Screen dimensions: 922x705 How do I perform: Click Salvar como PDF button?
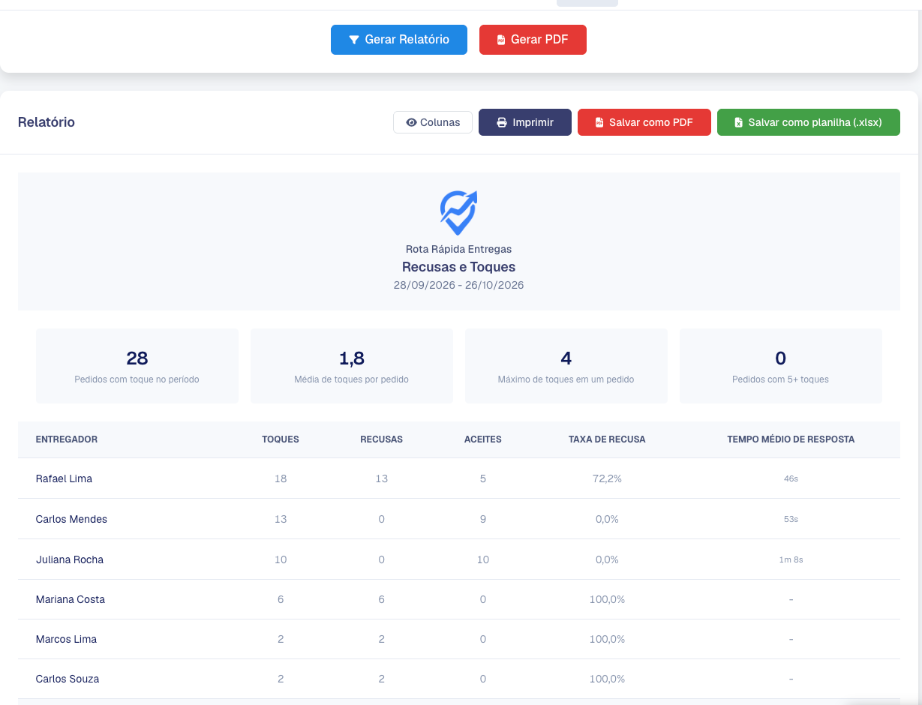coord(644,122)
